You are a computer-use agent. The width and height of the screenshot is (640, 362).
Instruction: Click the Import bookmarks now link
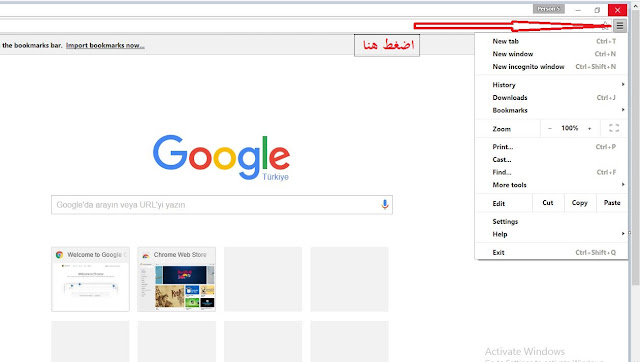[x=105, y=45]
